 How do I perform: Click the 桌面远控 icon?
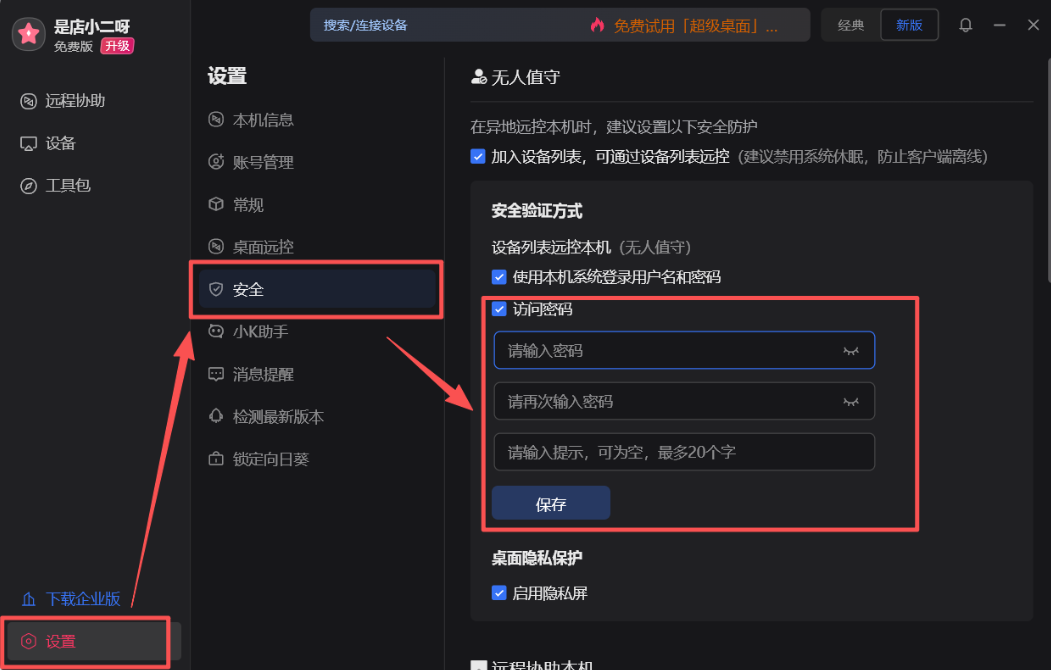pyautogui.click(x=216, y=247)
